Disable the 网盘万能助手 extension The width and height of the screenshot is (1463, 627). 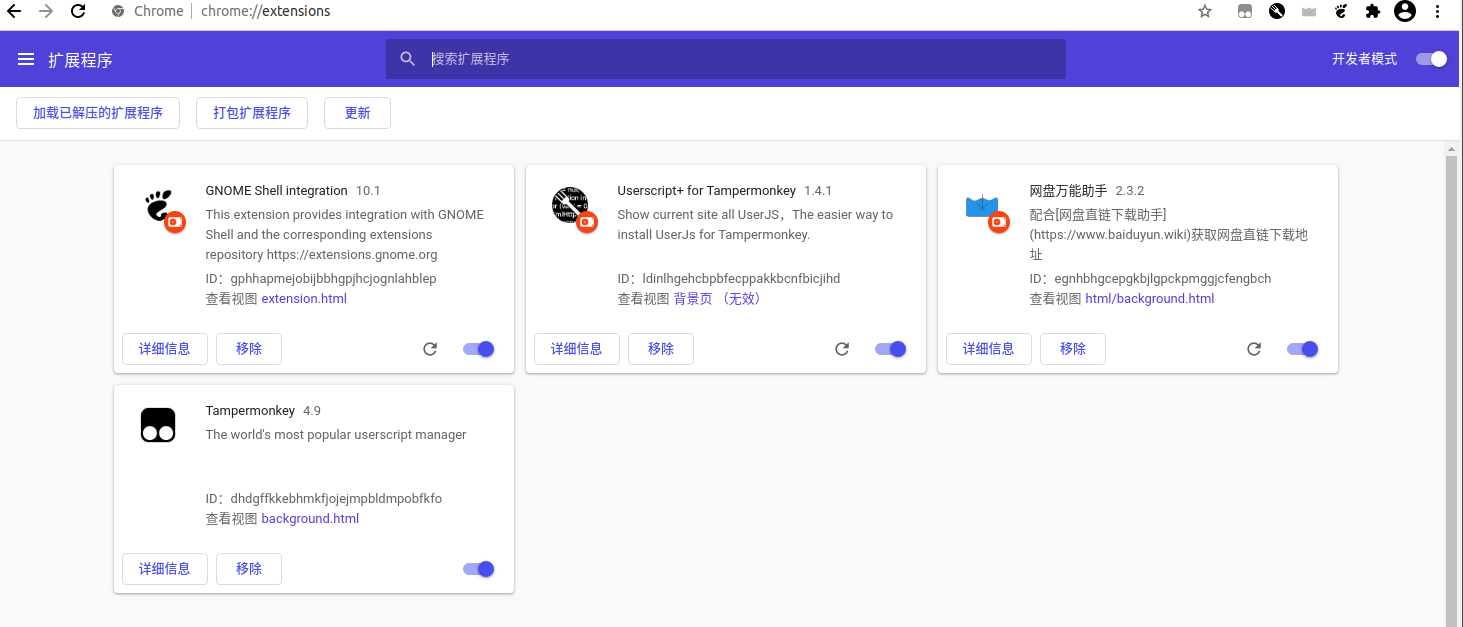(x=1303, y=349)
